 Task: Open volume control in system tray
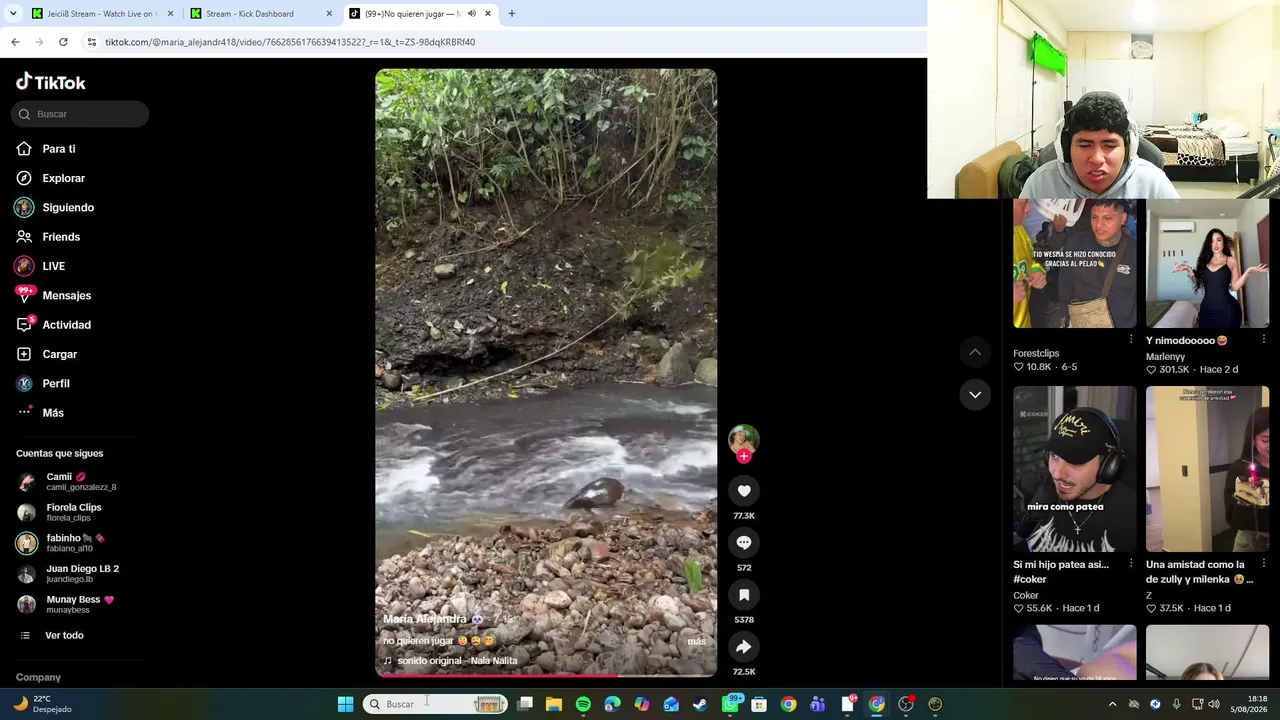click(x=1215, y=704)
